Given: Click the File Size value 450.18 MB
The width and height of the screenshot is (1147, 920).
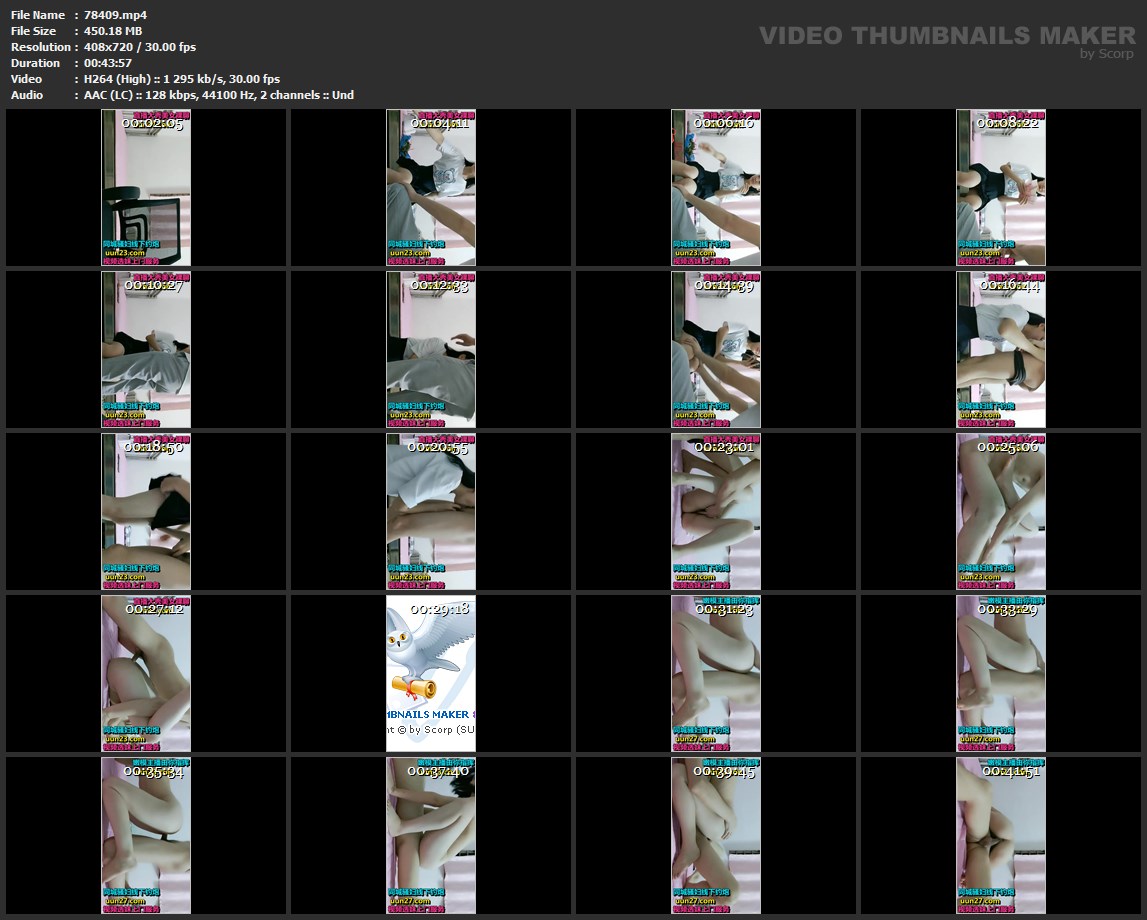Looking at the screenshot, I should (113, 31).
